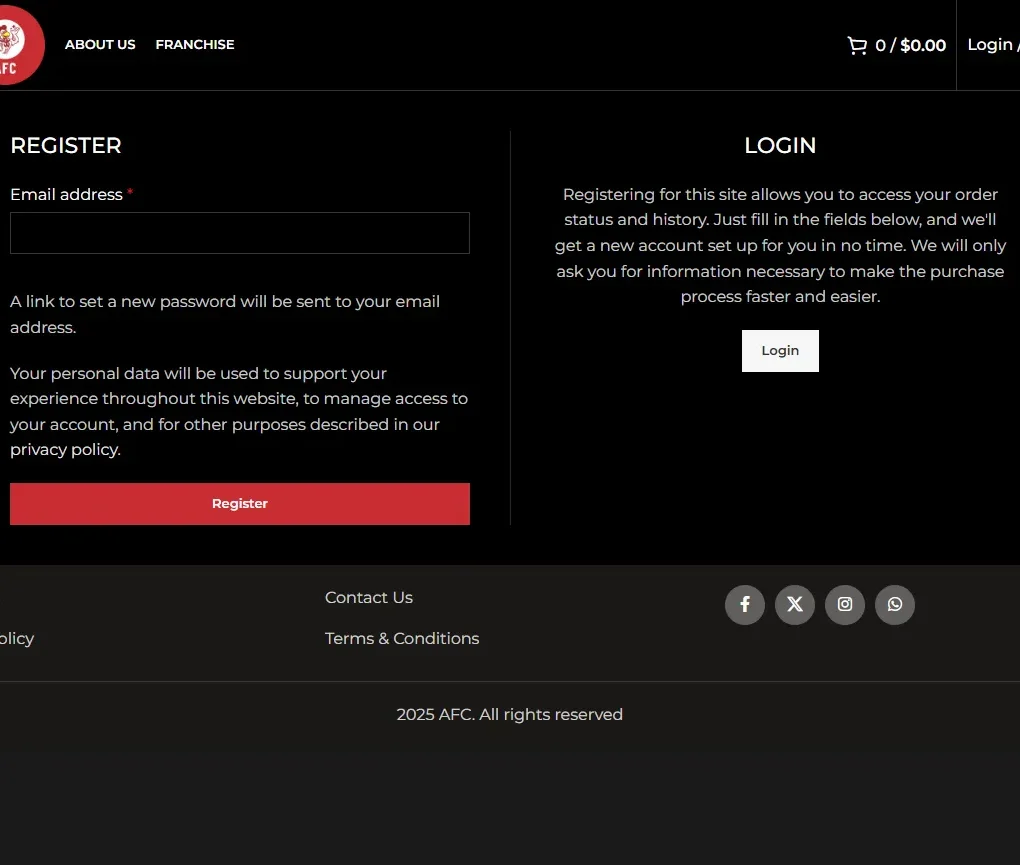Viewport: 1020px width, 865px height.
Task: Open the privacy policy link in the register text
Action: (65, 450)
